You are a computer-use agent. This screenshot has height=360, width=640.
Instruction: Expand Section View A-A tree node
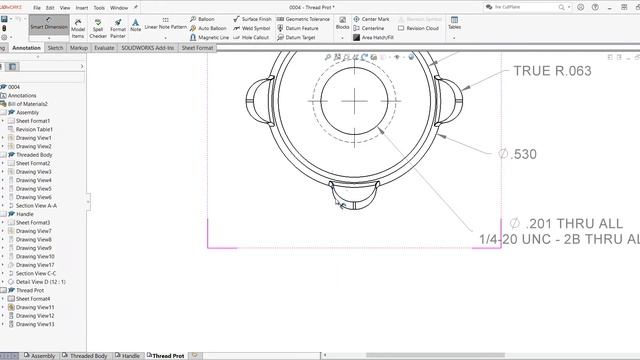(3, 206)
